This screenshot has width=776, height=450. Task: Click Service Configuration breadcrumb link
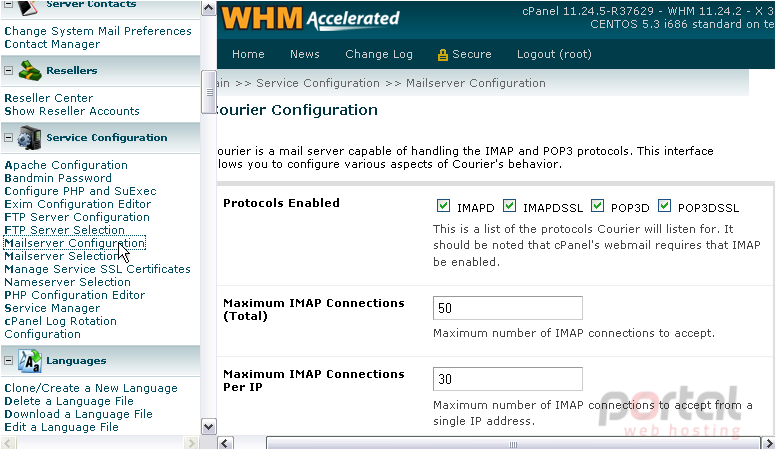(318, 83)
